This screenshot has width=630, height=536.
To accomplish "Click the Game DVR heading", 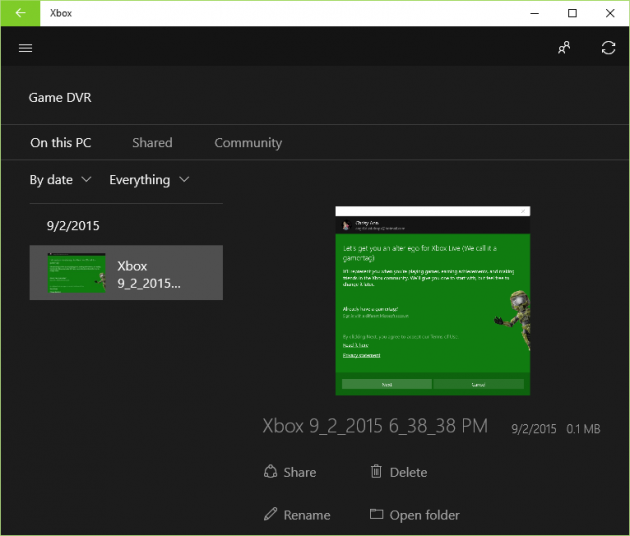I will [60, 98].
